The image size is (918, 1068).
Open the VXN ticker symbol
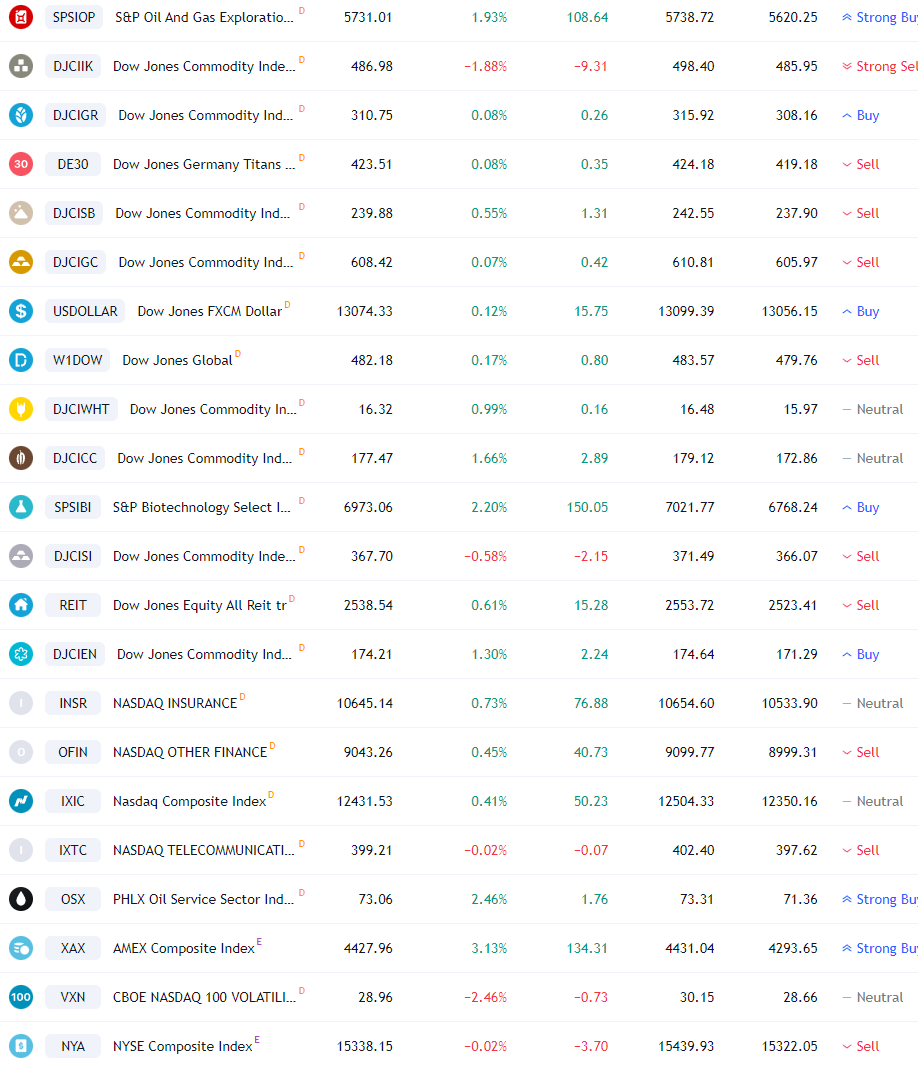(x=73, y=998)
